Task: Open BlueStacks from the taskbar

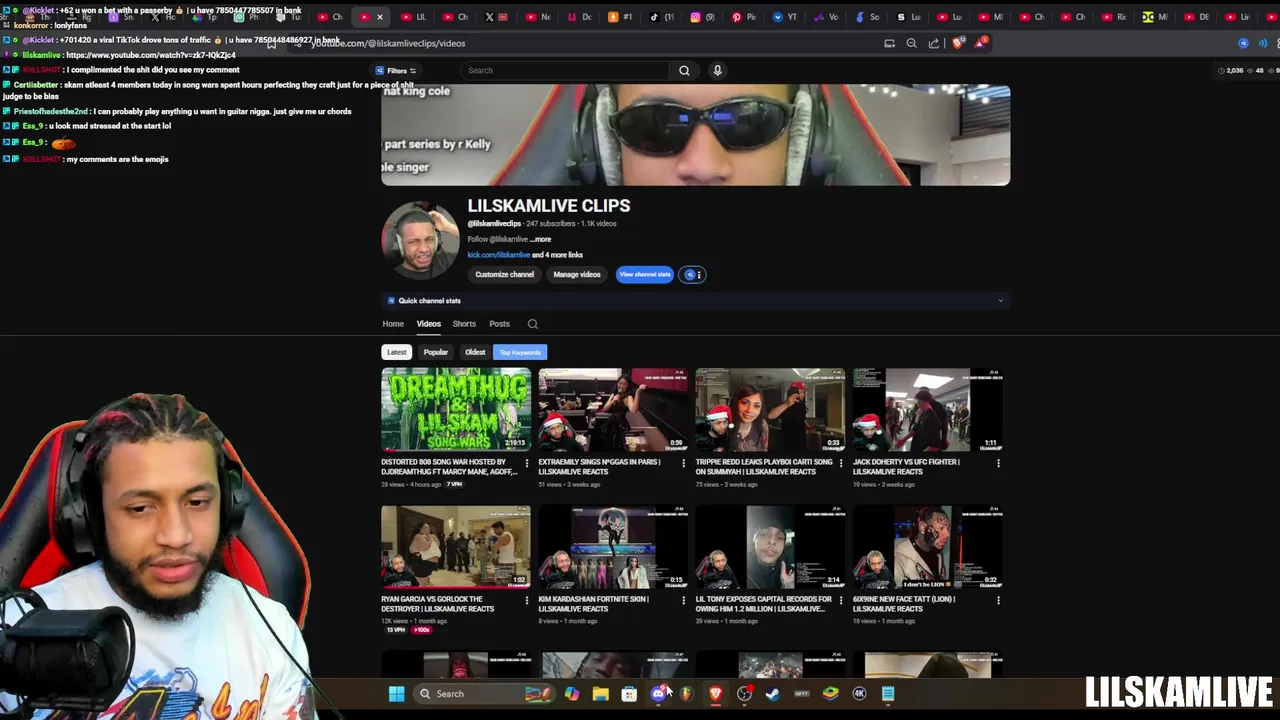Action: (830, 694)
